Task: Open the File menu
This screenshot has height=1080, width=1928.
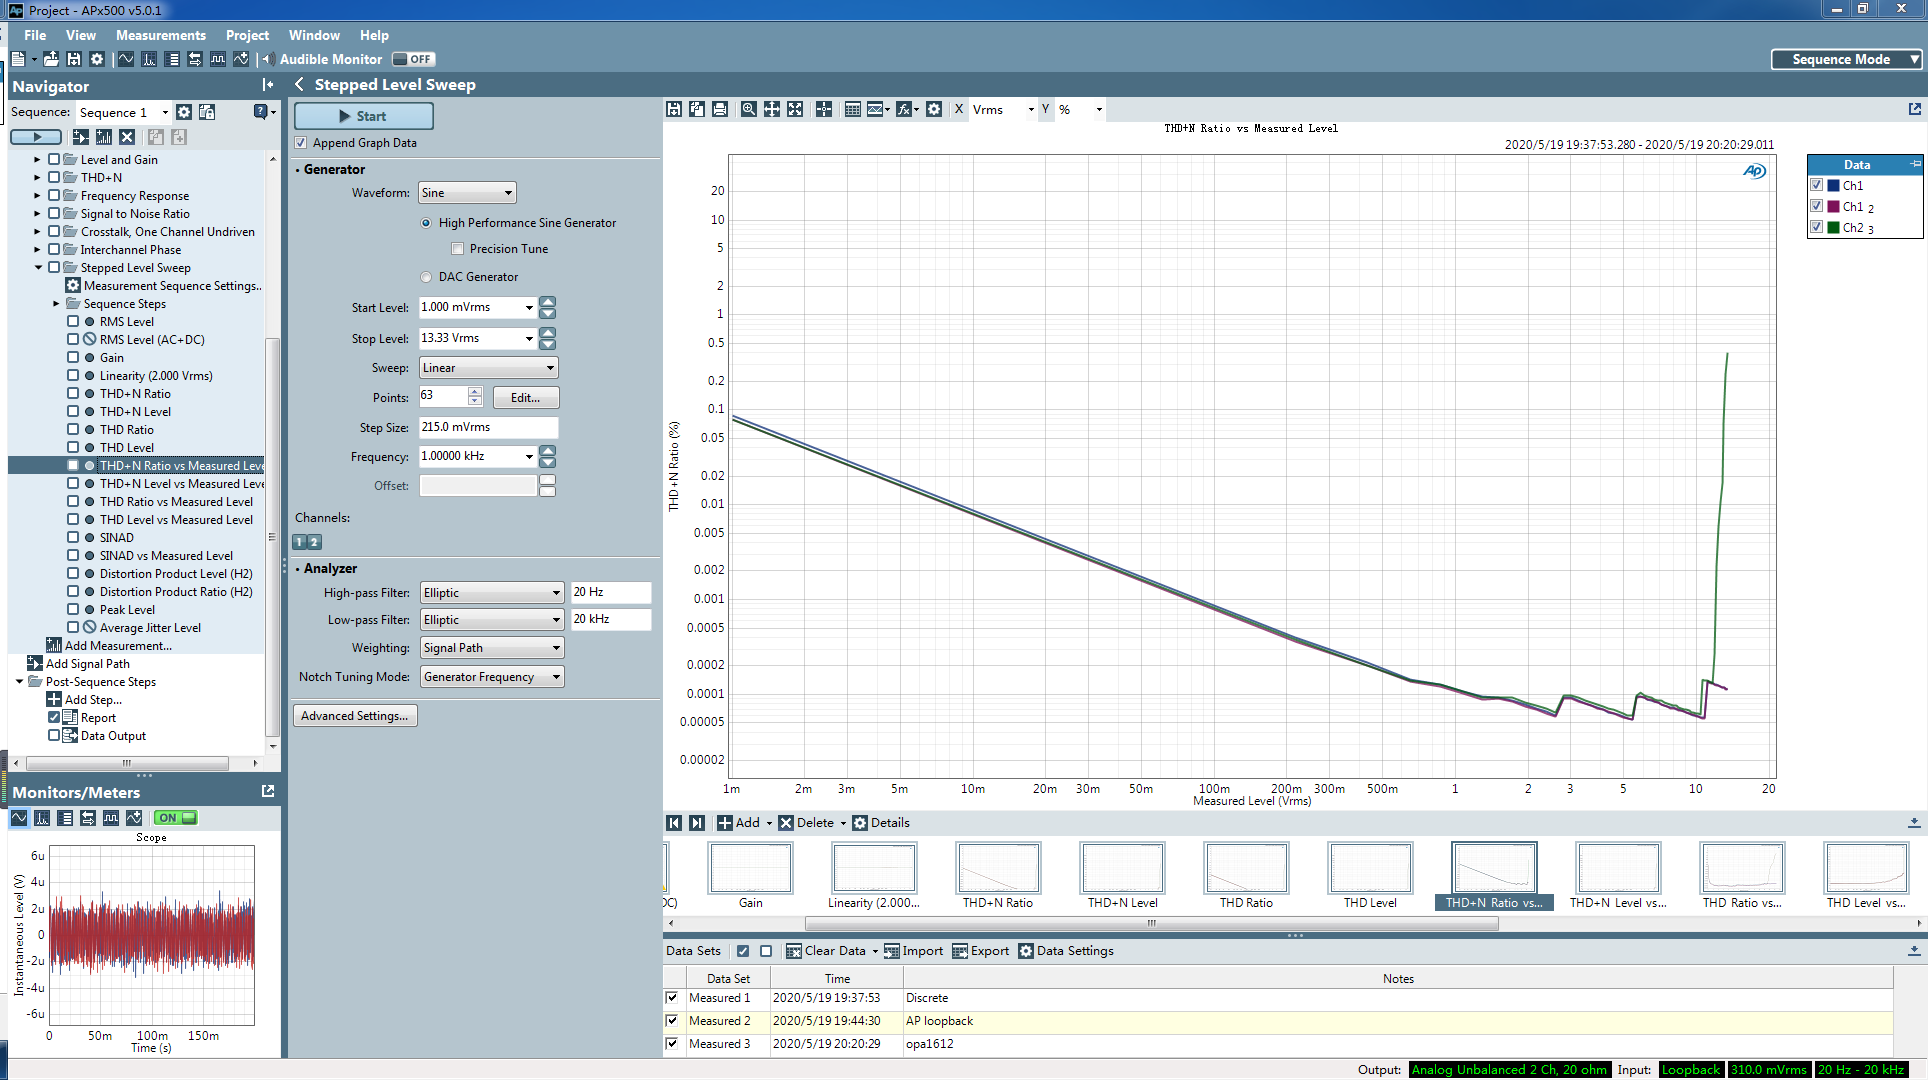Action: tap(35, 35)
